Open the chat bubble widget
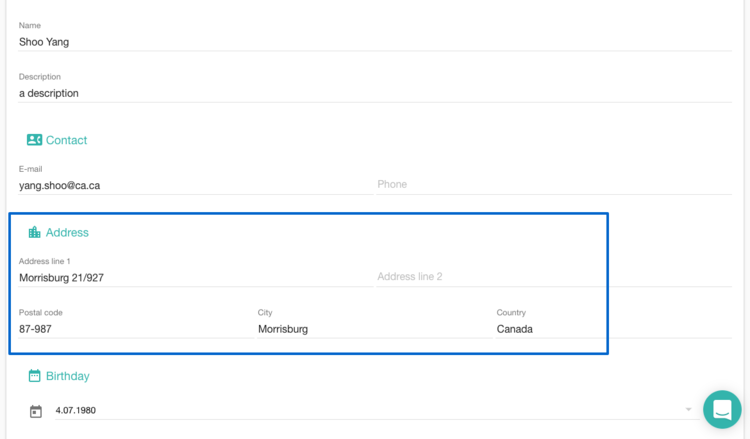 [x=722, y=409]
